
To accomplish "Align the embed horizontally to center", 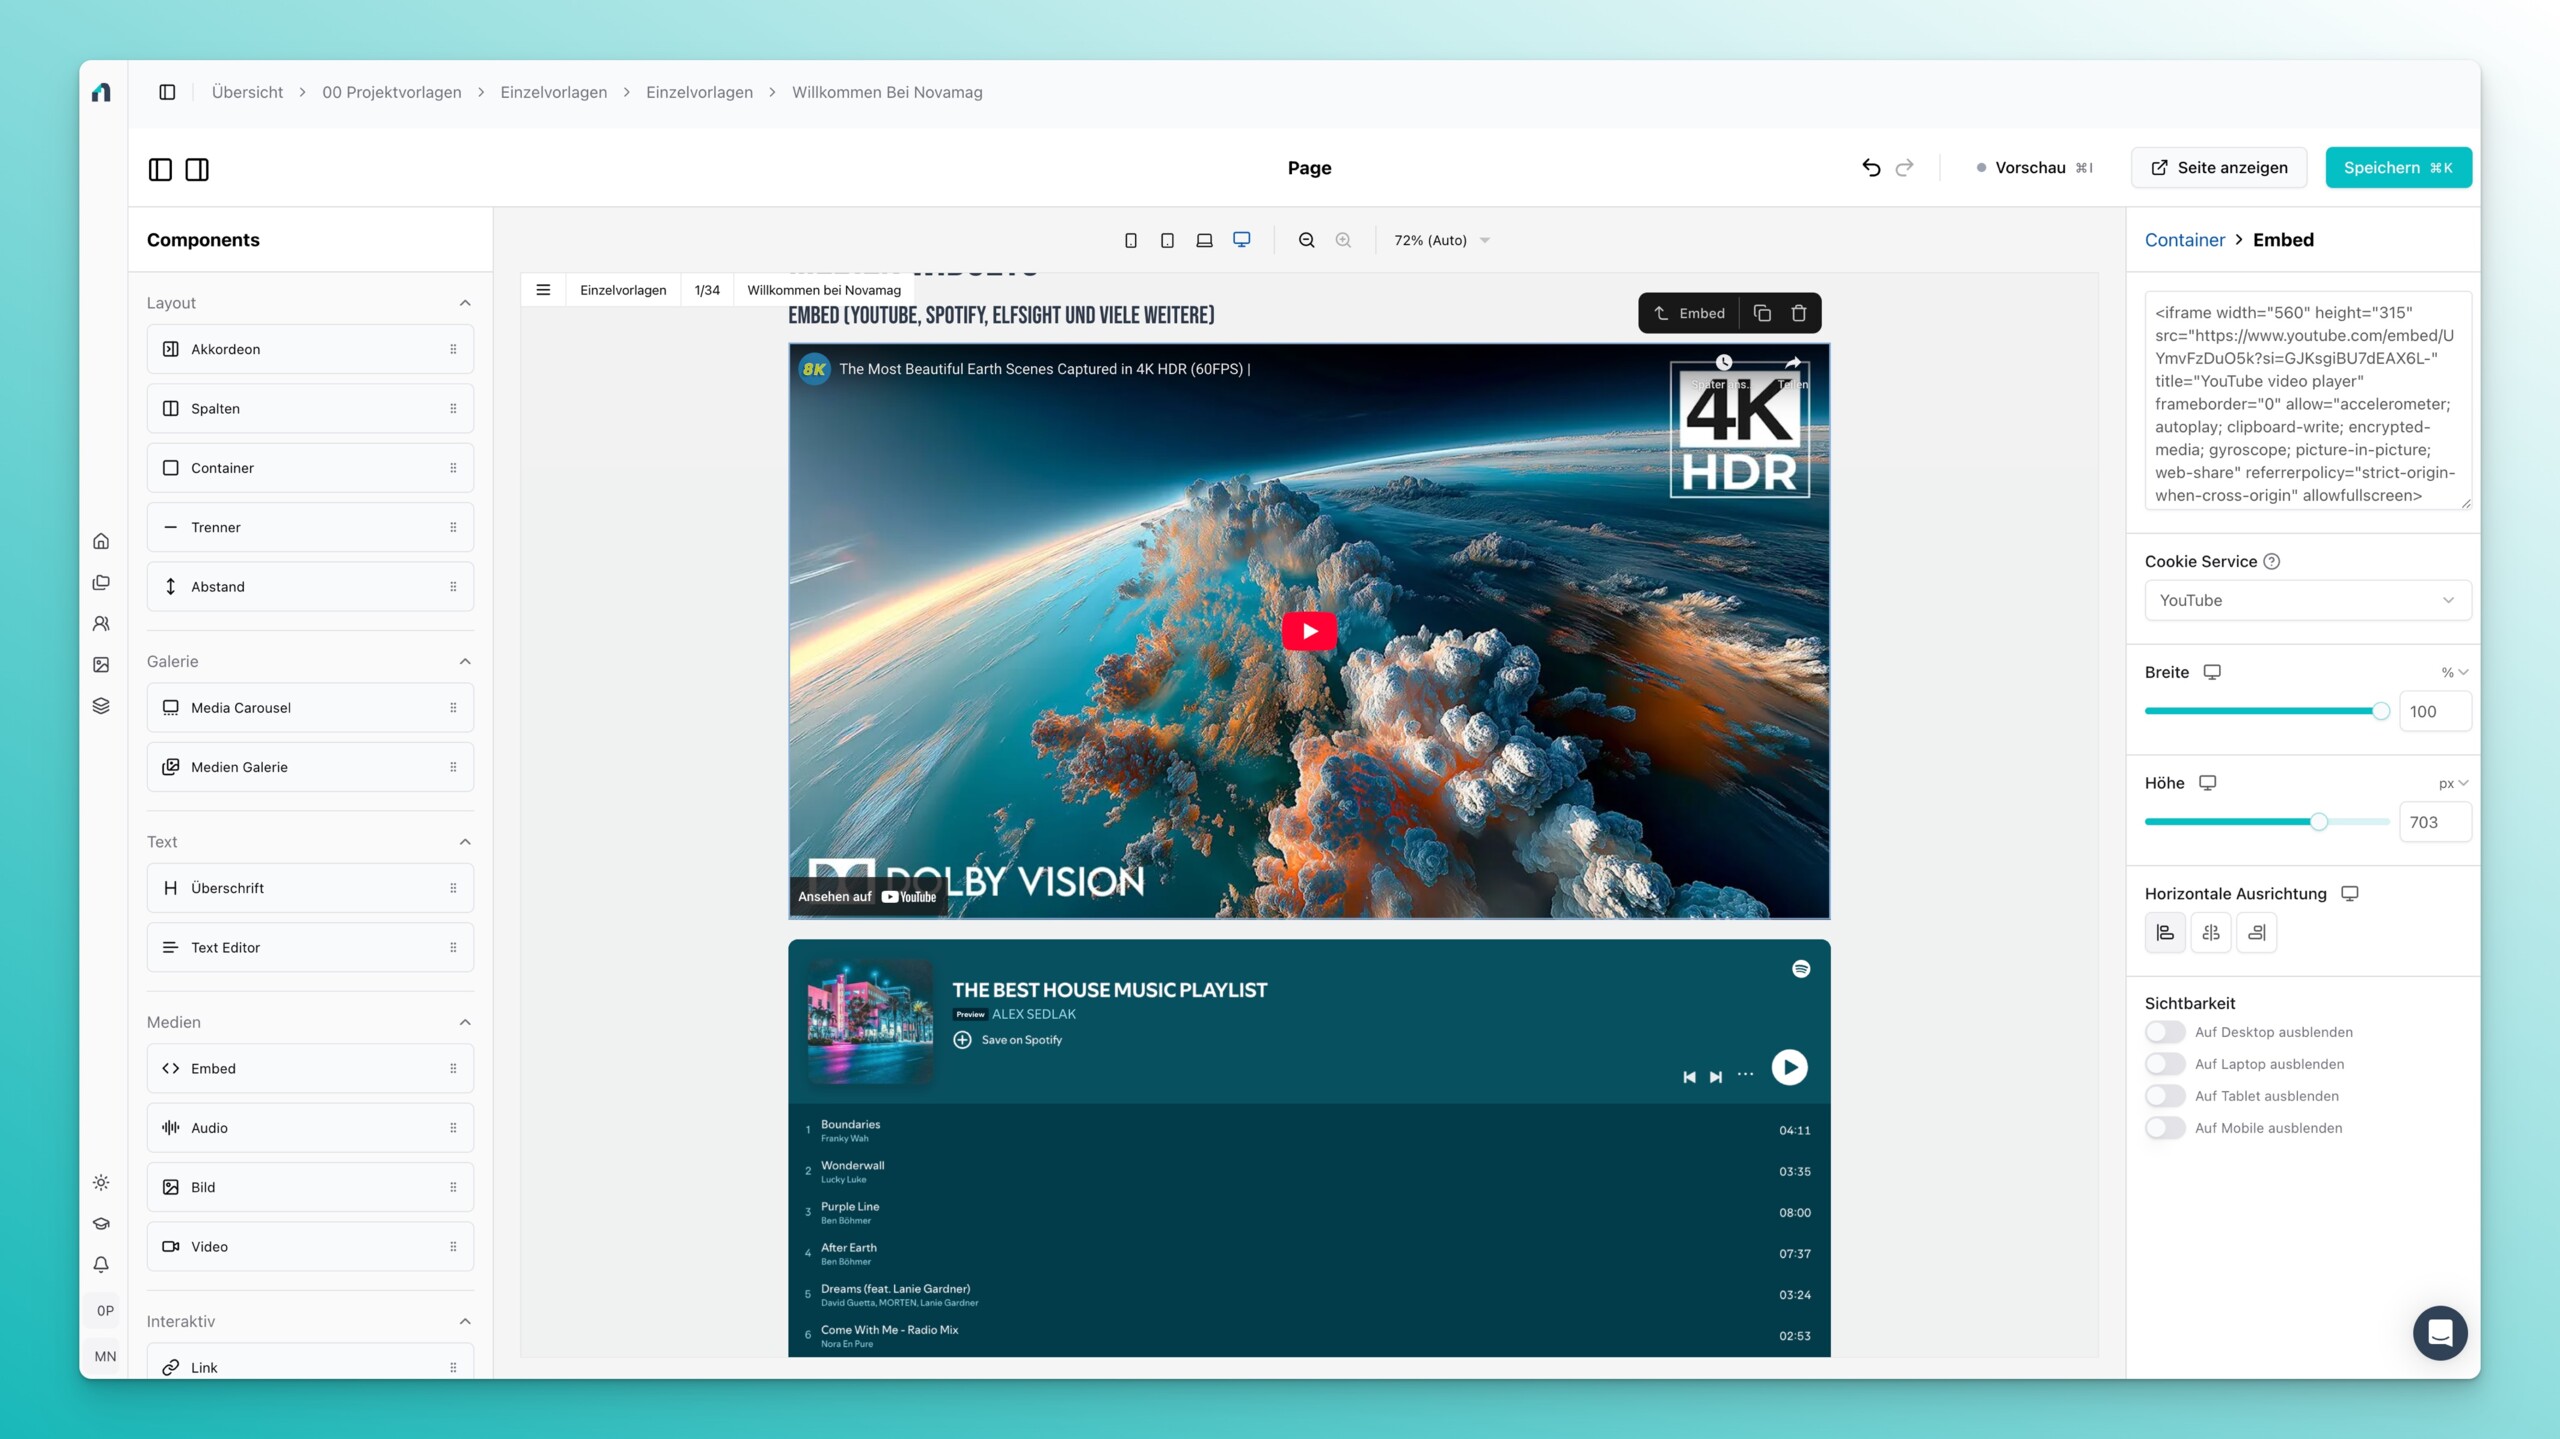I will [x=2211, y=933].
